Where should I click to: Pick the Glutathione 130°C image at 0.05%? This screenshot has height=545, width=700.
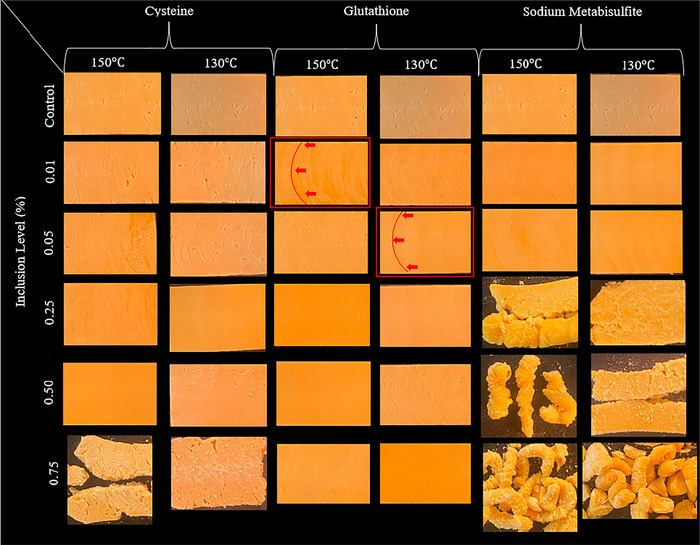click(425, 242)
